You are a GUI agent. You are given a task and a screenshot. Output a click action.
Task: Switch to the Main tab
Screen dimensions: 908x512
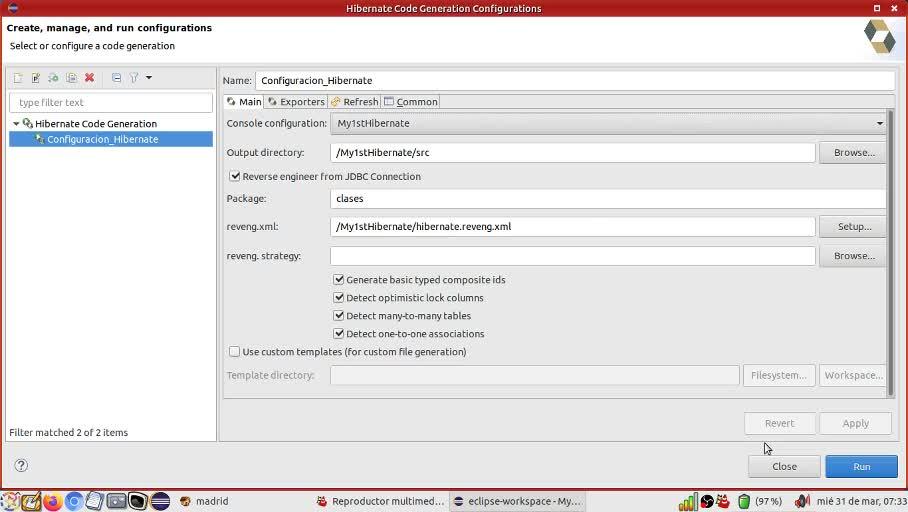(x=244, y=101)
